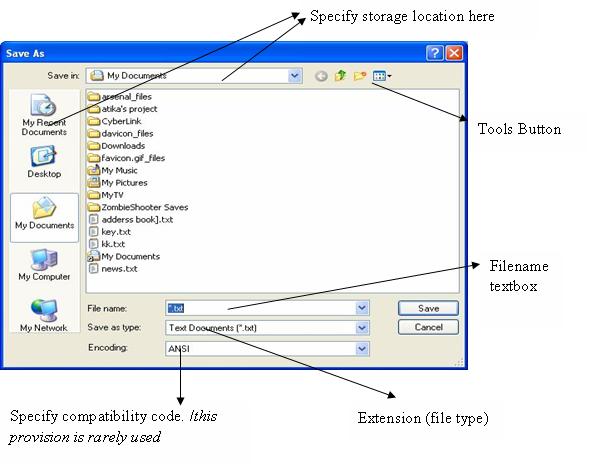This screenshot has height=466, width=589.
Task: Select the My Music folder
Action: tap(113, 170)
